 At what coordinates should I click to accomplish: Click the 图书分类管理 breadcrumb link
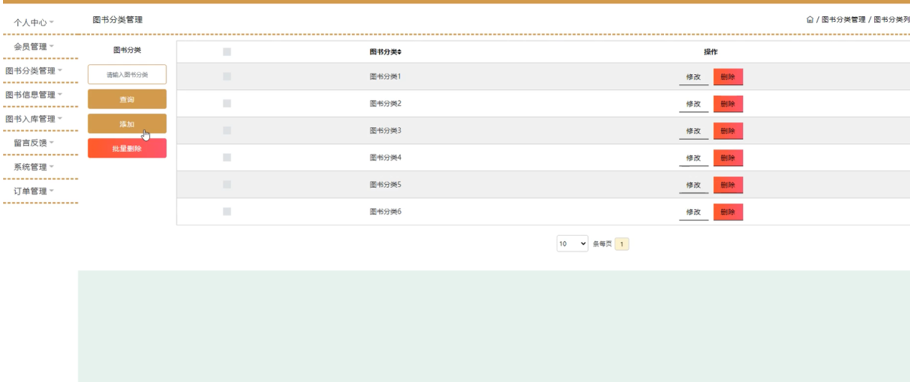tap(843, 20)
